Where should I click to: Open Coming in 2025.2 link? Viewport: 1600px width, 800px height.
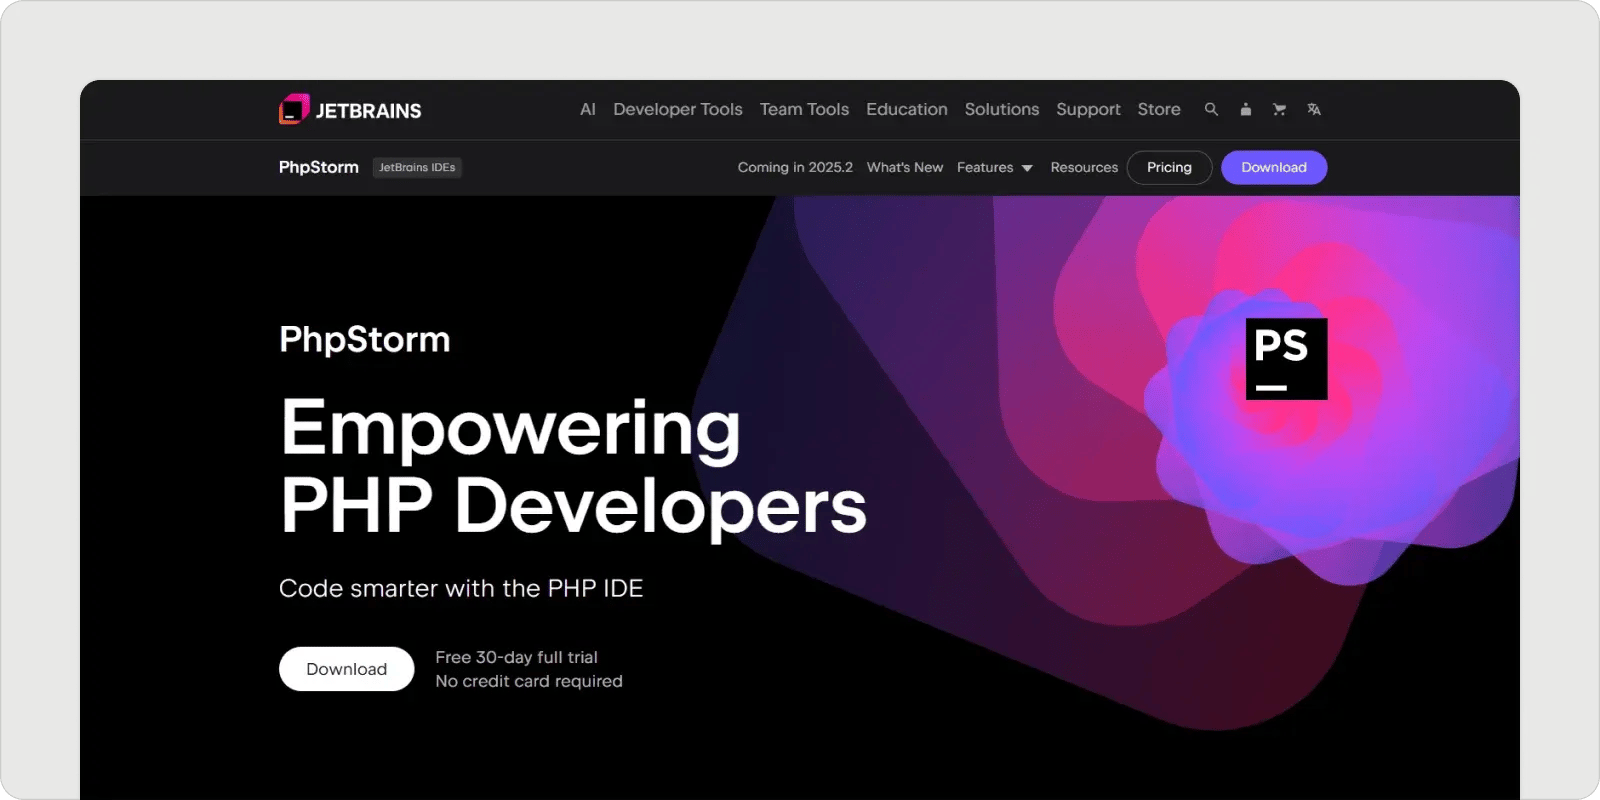point(795,167)
